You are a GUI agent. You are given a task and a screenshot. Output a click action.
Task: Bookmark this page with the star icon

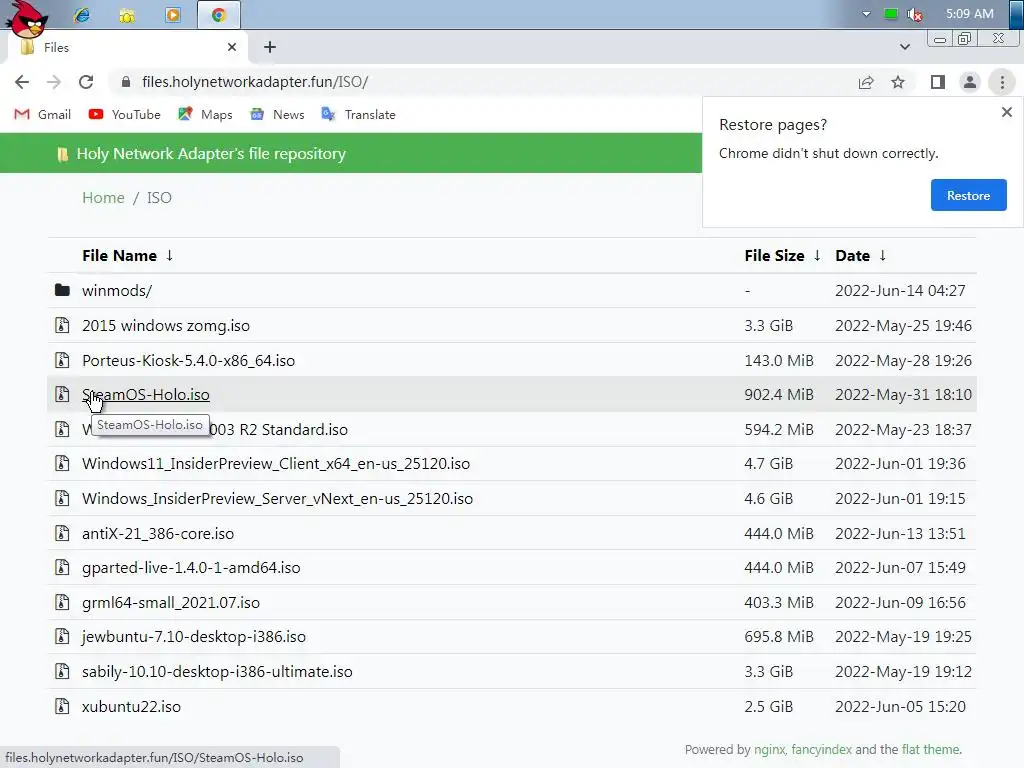click(x=898, y=82)
